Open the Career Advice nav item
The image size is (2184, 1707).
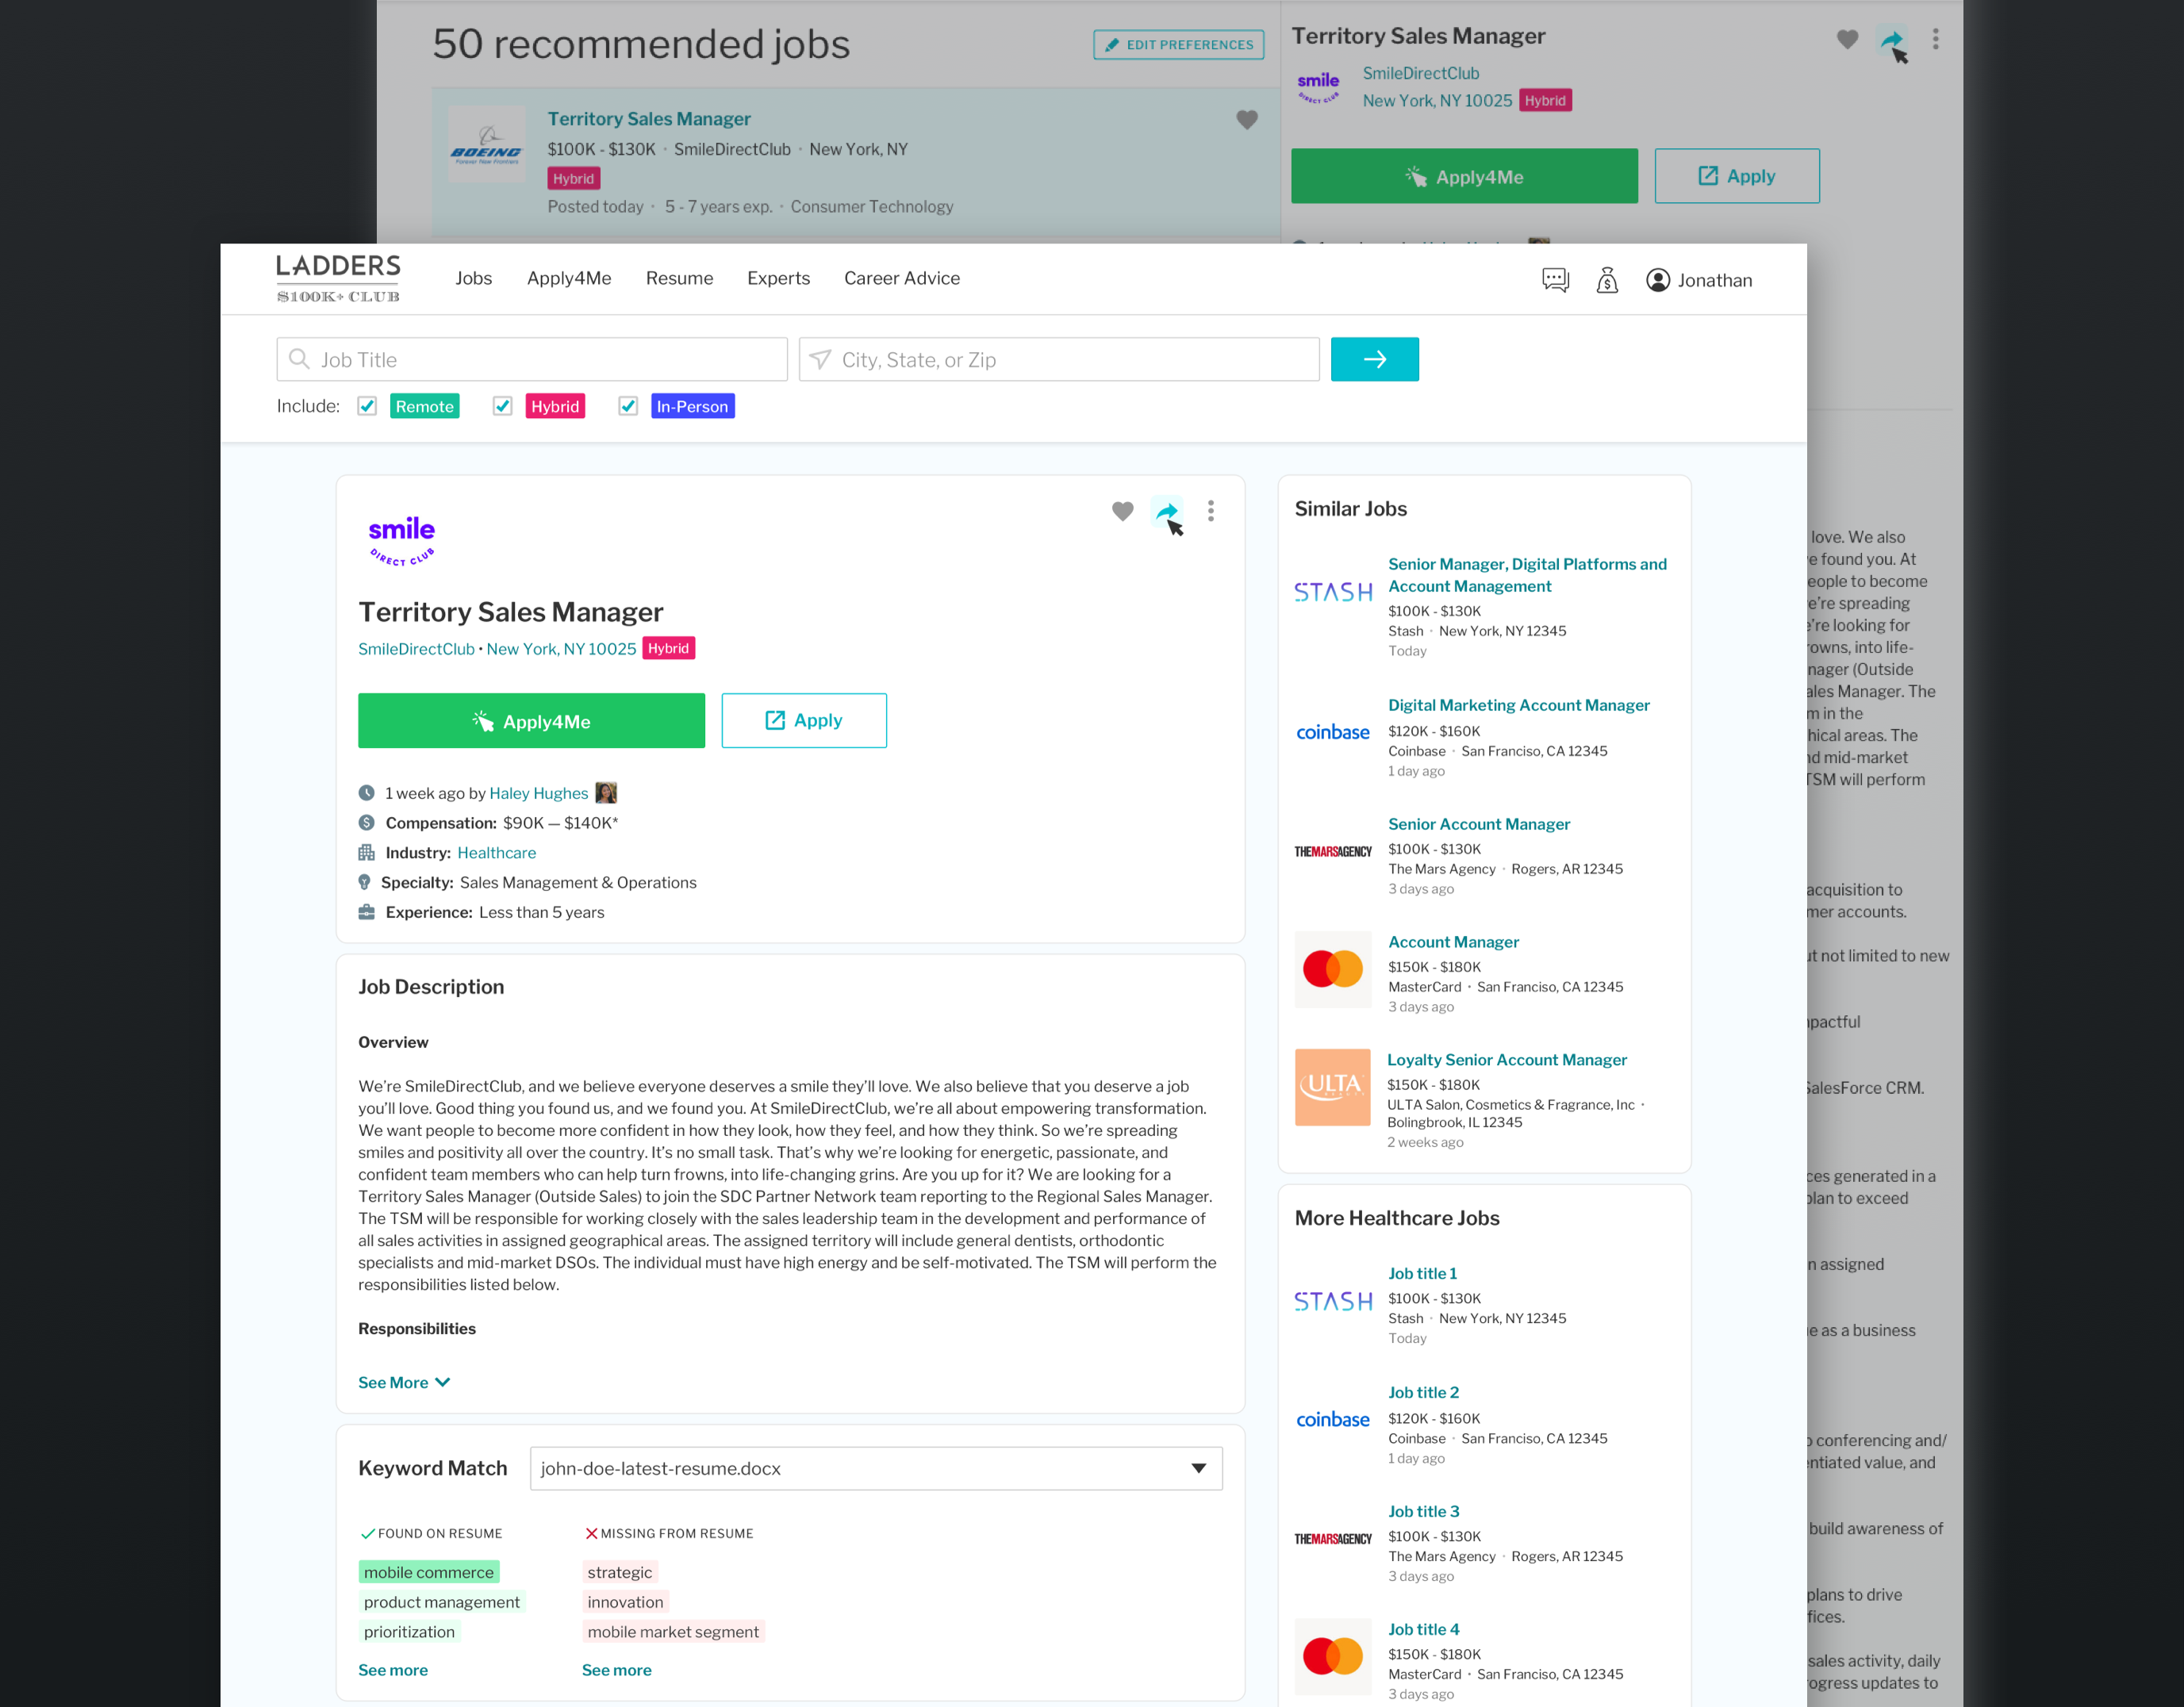901,278
